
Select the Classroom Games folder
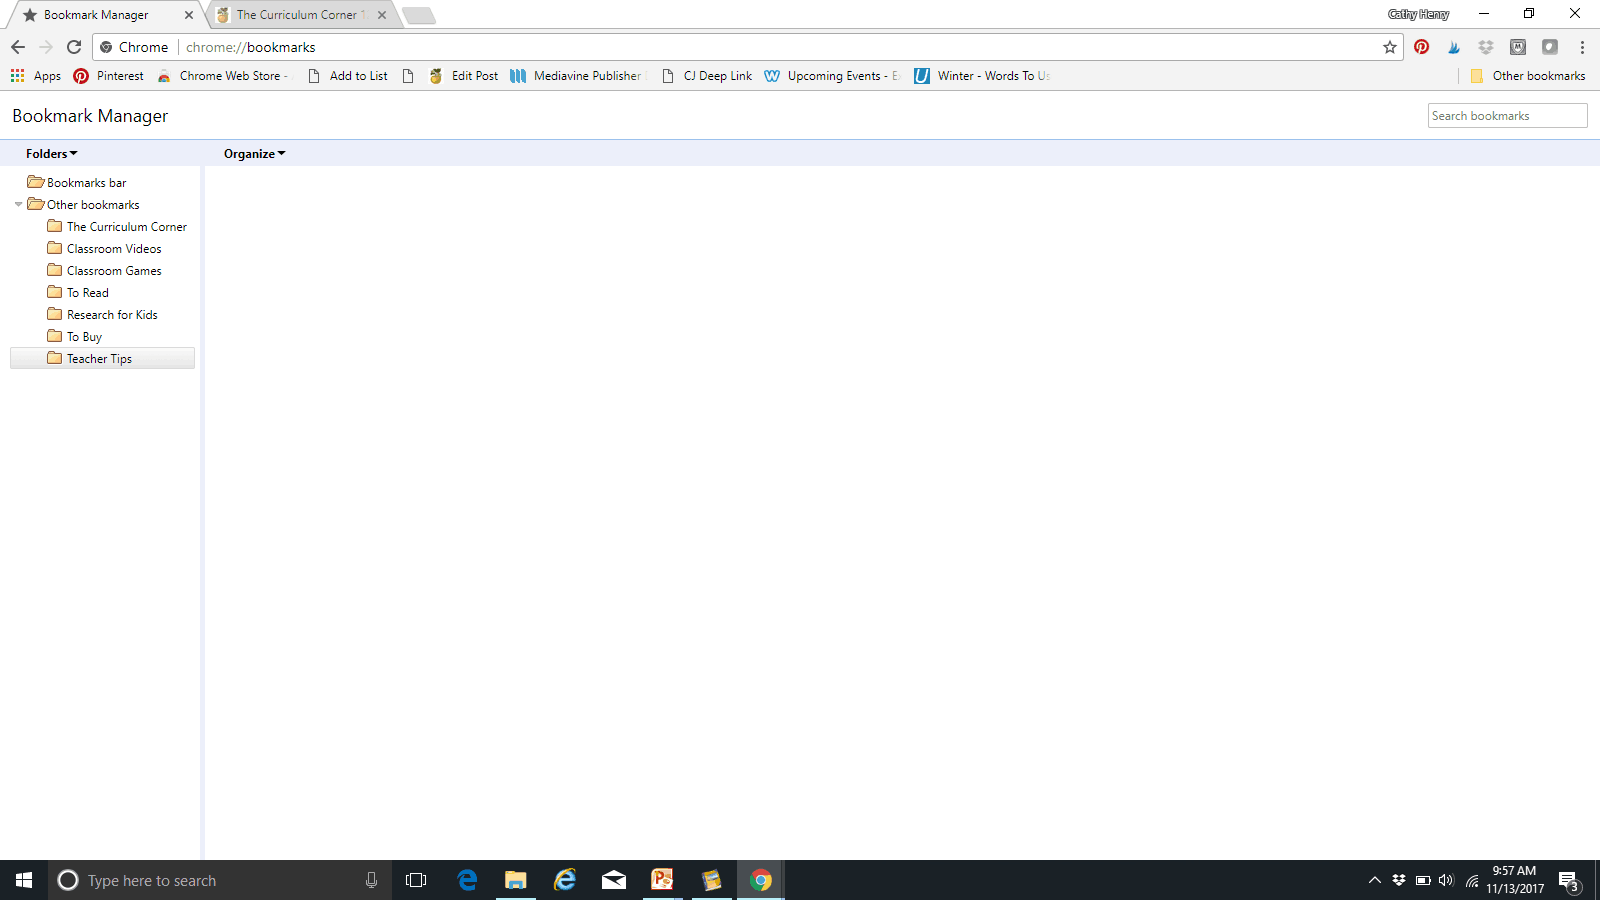104,271
